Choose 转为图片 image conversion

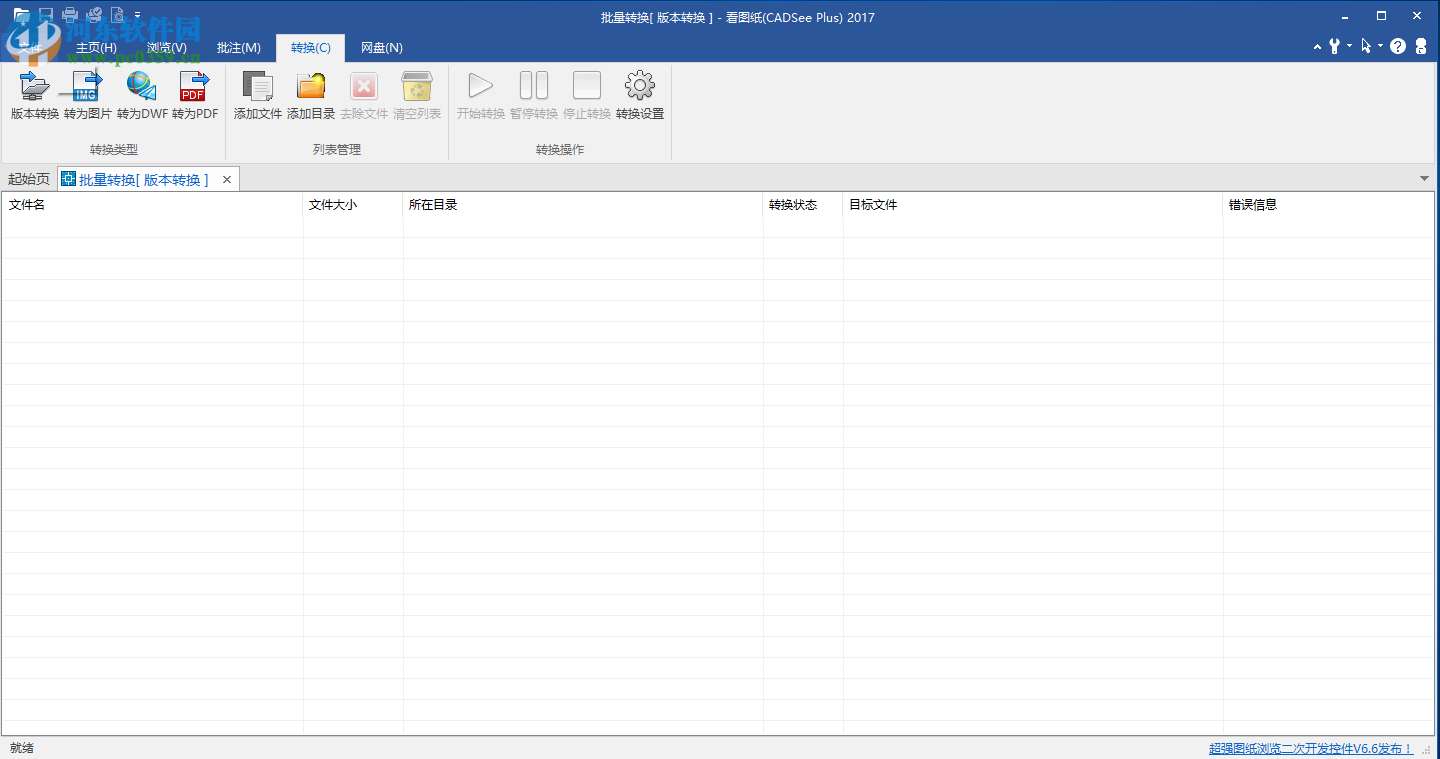click(x=88, y=96)
